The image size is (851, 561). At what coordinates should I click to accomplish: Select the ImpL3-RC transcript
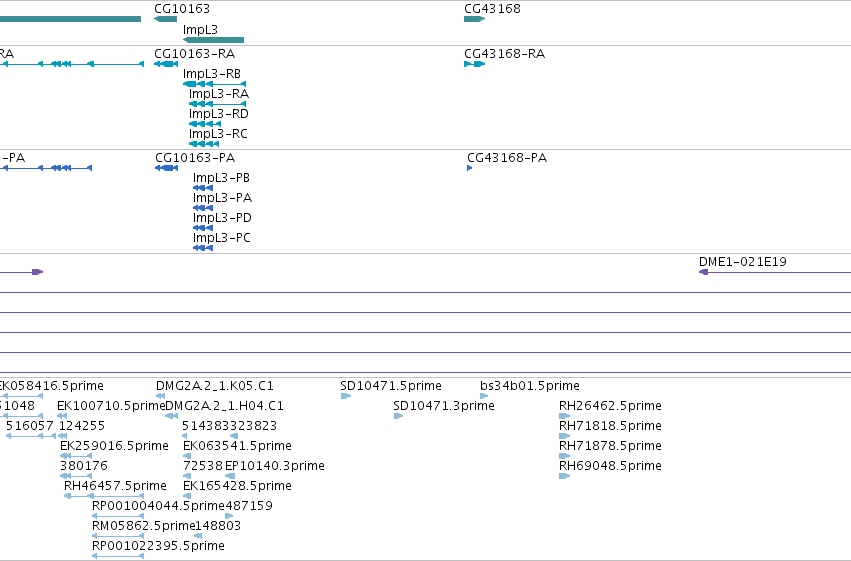(204, 144)
